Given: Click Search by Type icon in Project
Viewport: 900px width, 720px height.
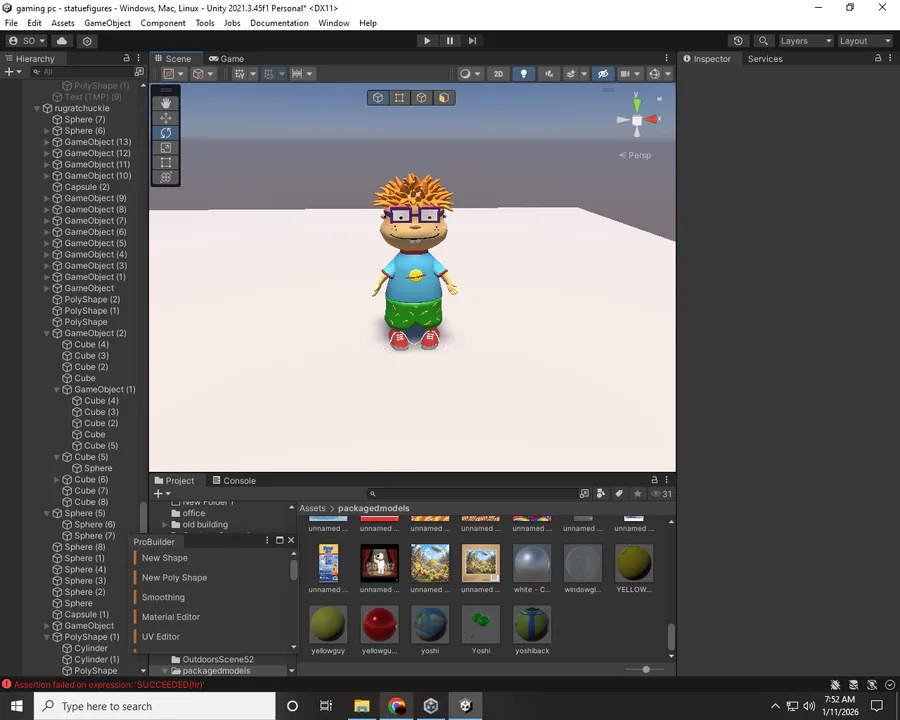Looking at the screenshot, I should click(600, 494).
